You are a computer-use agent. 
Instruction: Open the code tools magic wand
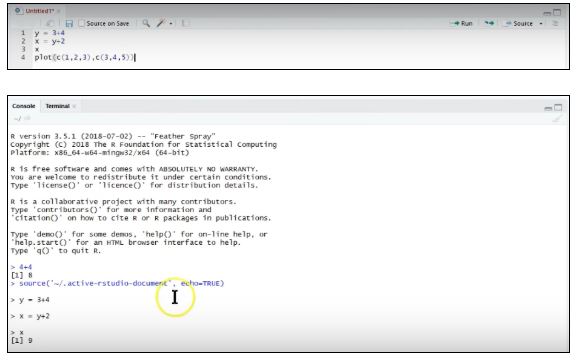[x=161, y=24]
